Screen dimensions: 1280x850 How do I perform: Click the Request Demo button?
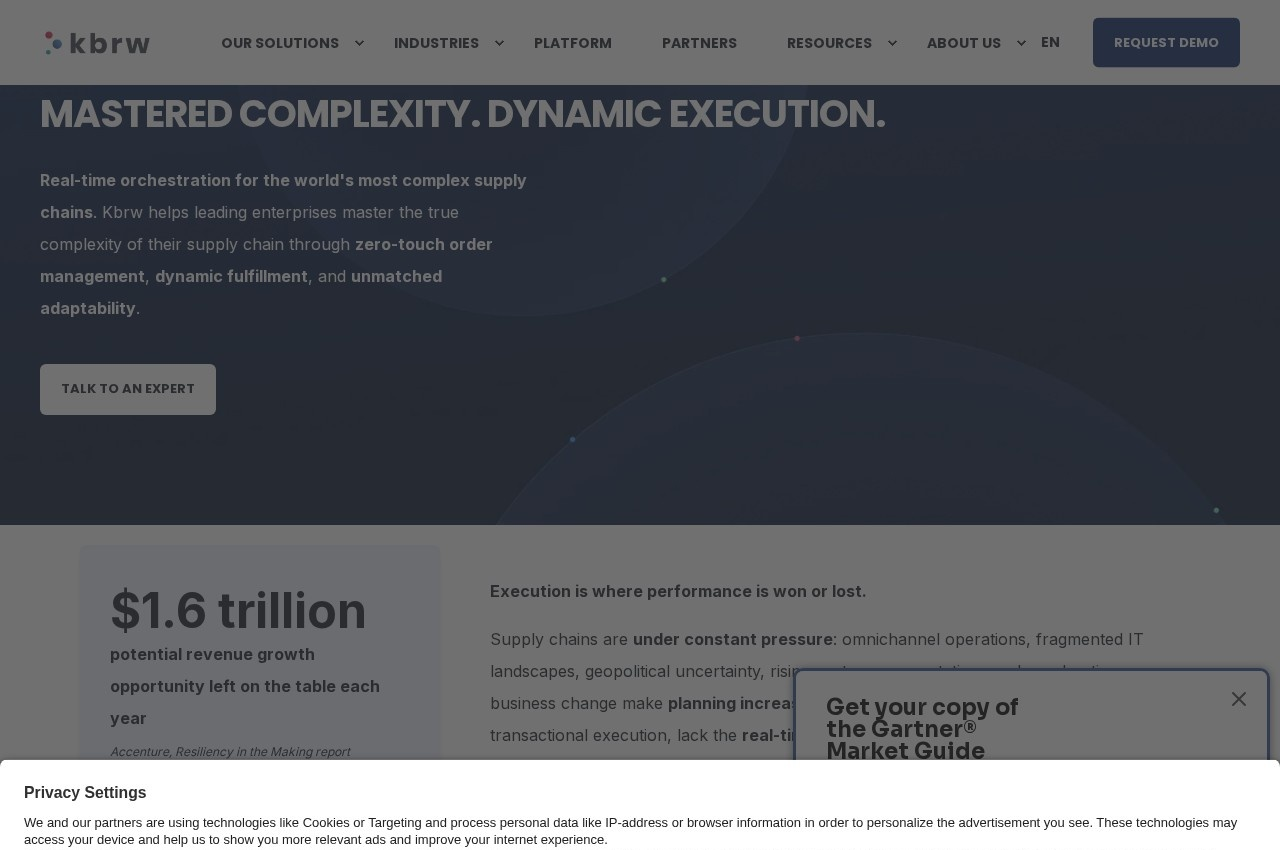tap(1166, 42)
